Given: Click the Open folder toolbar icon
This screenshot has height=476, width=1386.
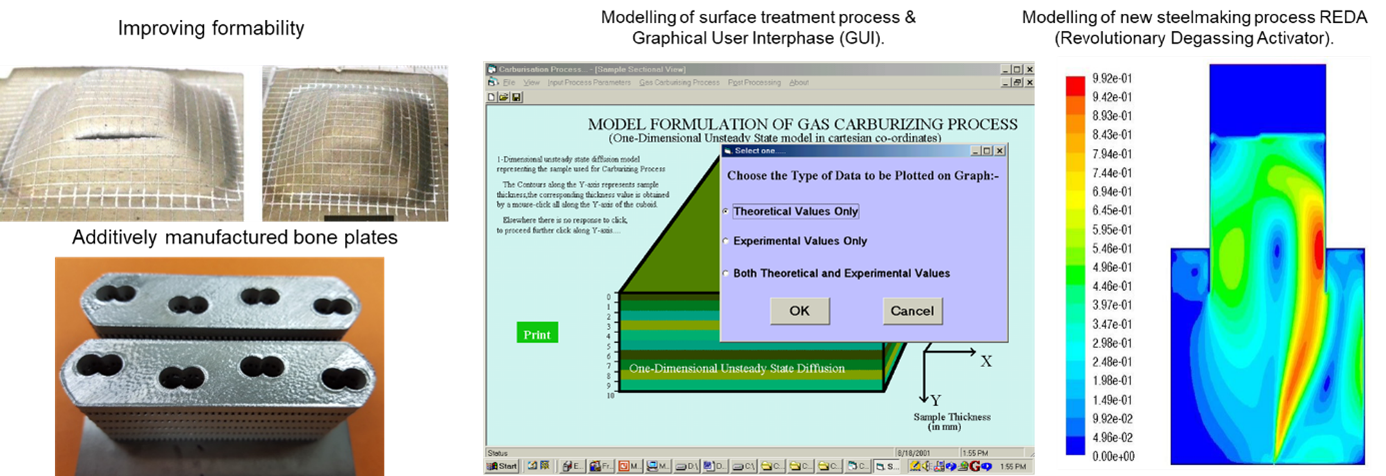Looking at the screenshot, I should [x=503, y=97].
